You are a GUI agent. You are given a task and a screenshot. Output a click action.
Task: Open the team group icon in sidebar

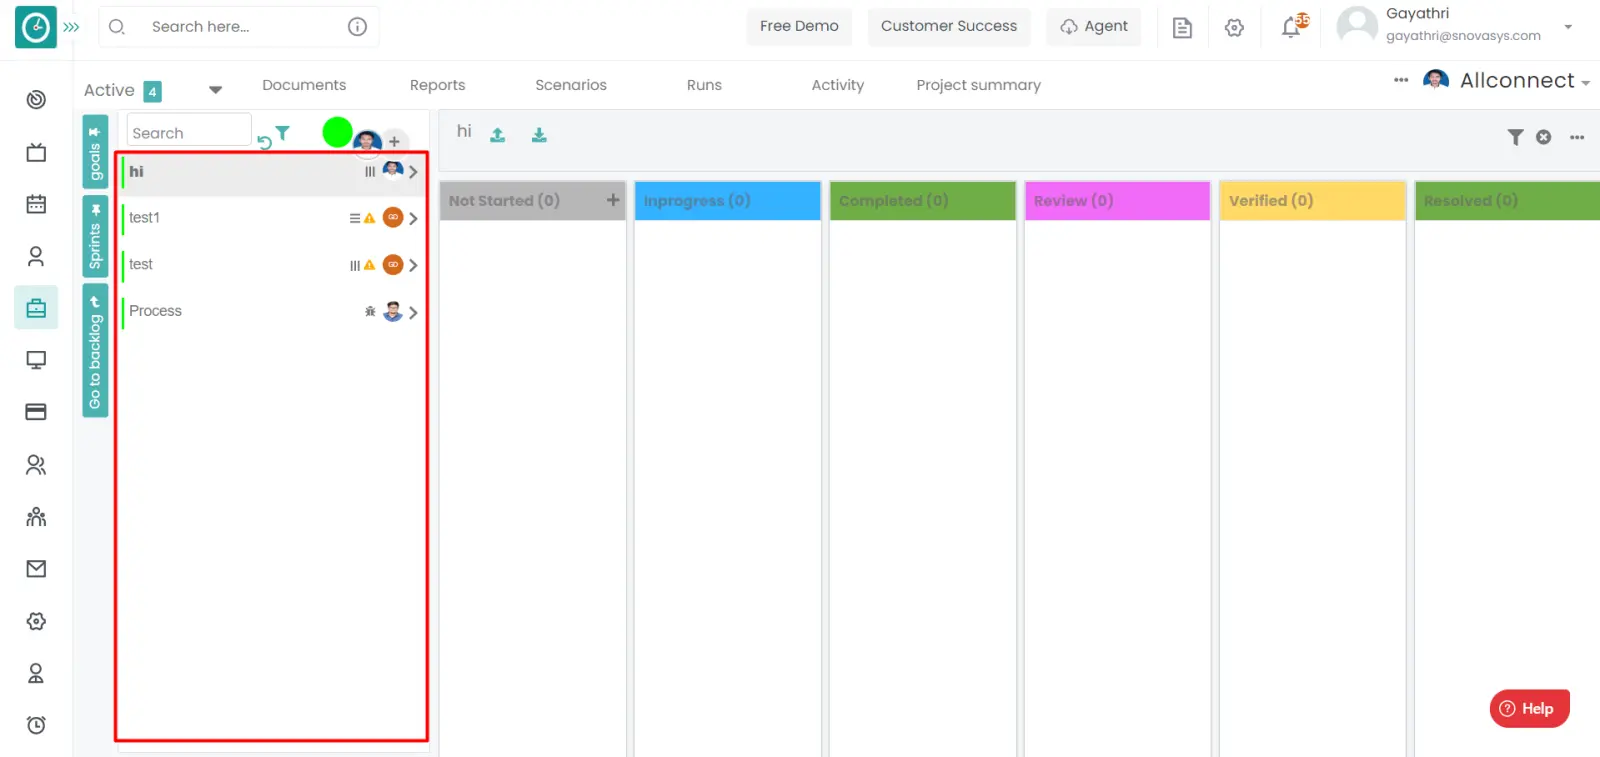click(x=36, y=517)
